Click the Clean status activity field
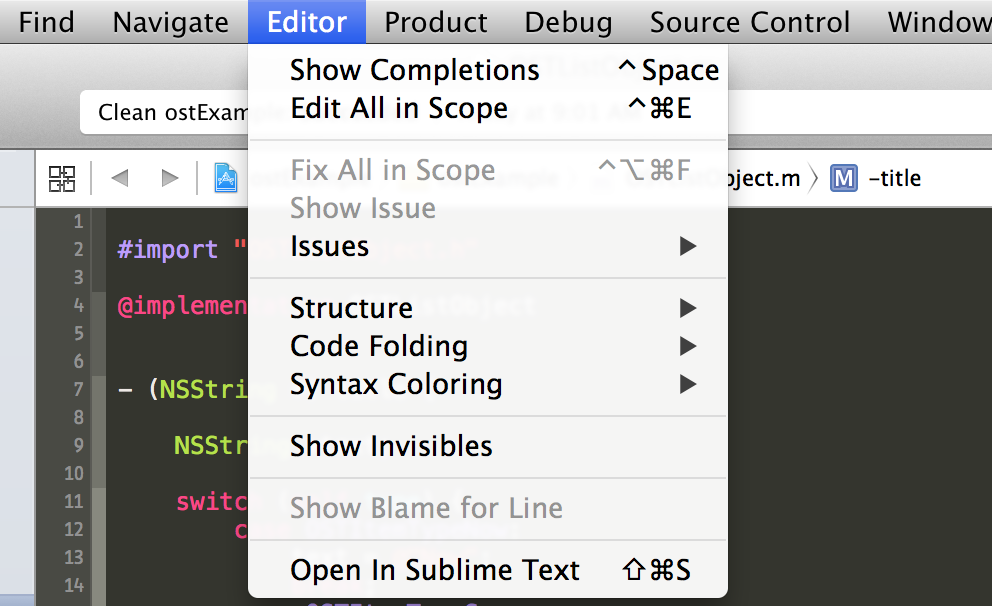 164,112
